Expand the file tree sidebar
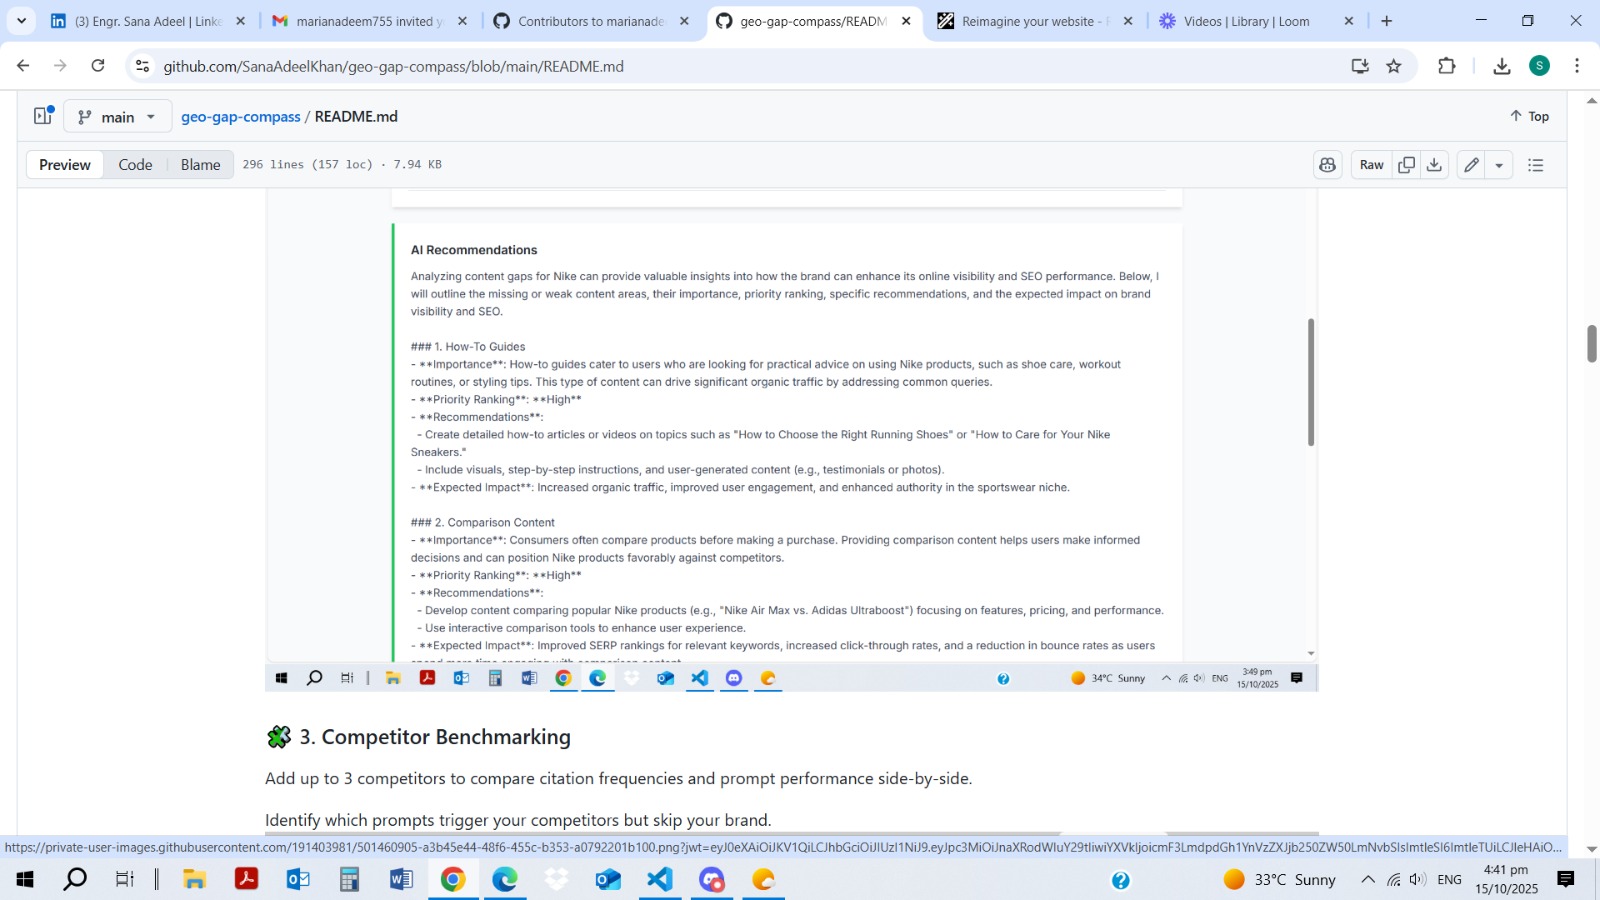 [43, 116]
